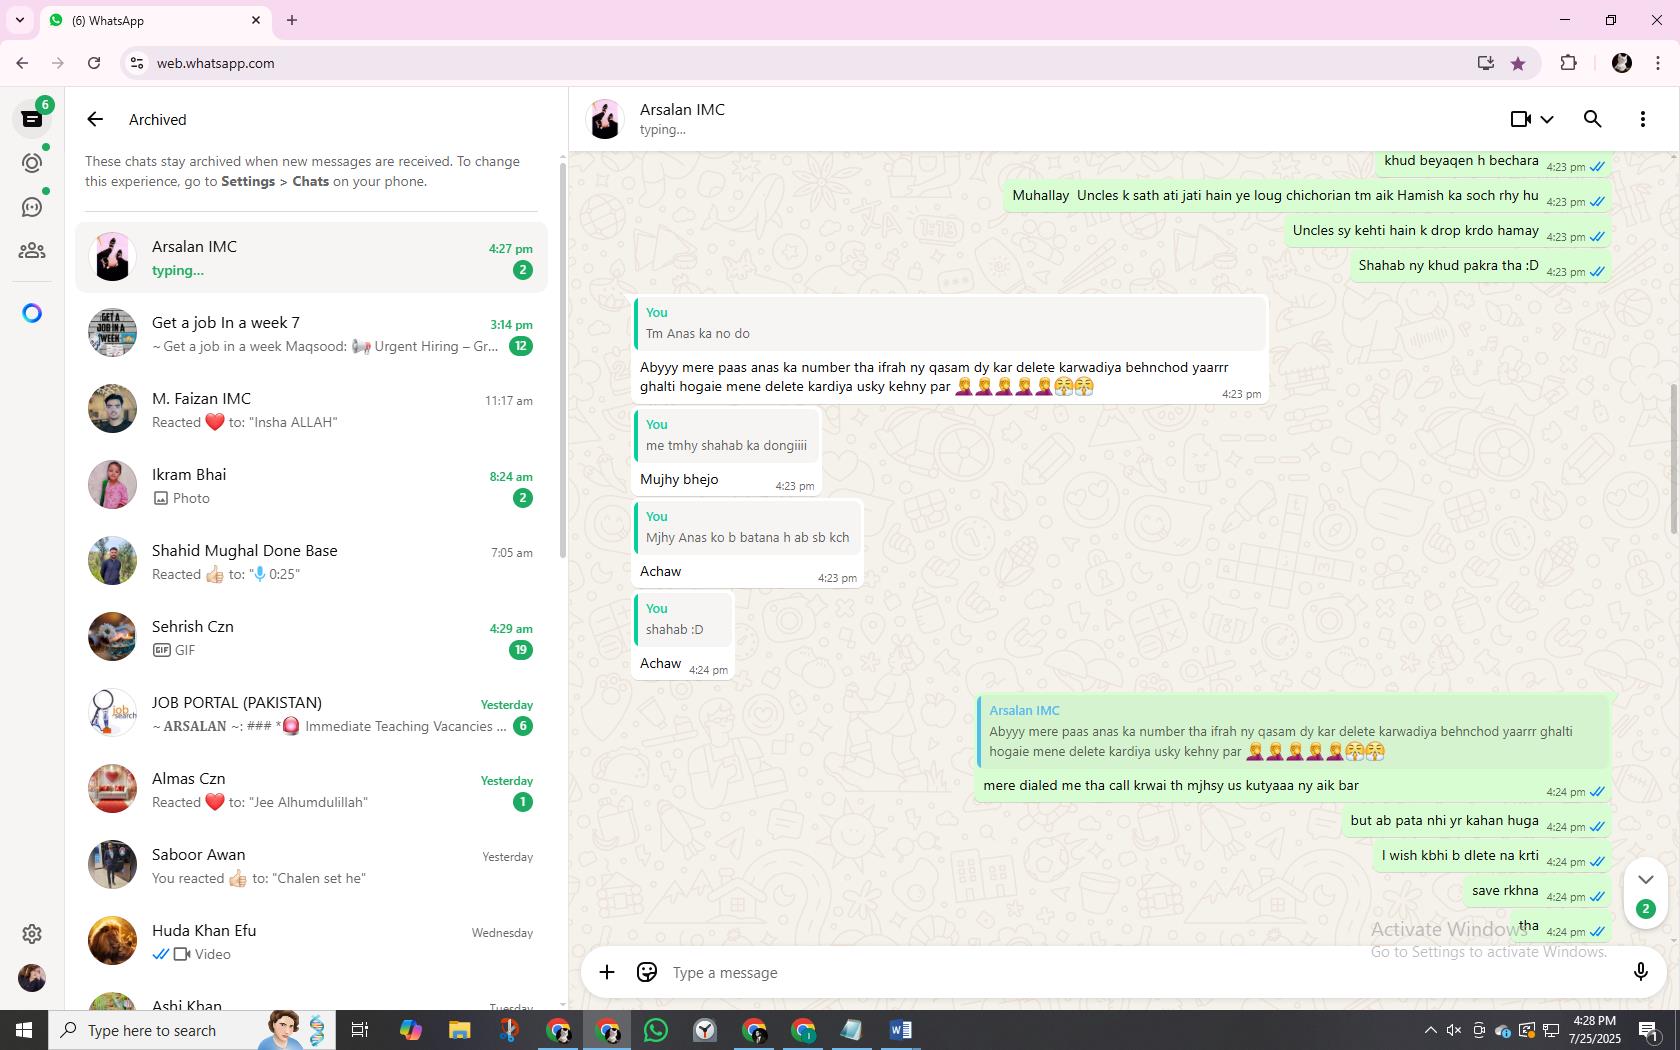Expand the call options dropdown arrow
The width and height of the screenshot is (1680, 1050).
(1547, 119)
